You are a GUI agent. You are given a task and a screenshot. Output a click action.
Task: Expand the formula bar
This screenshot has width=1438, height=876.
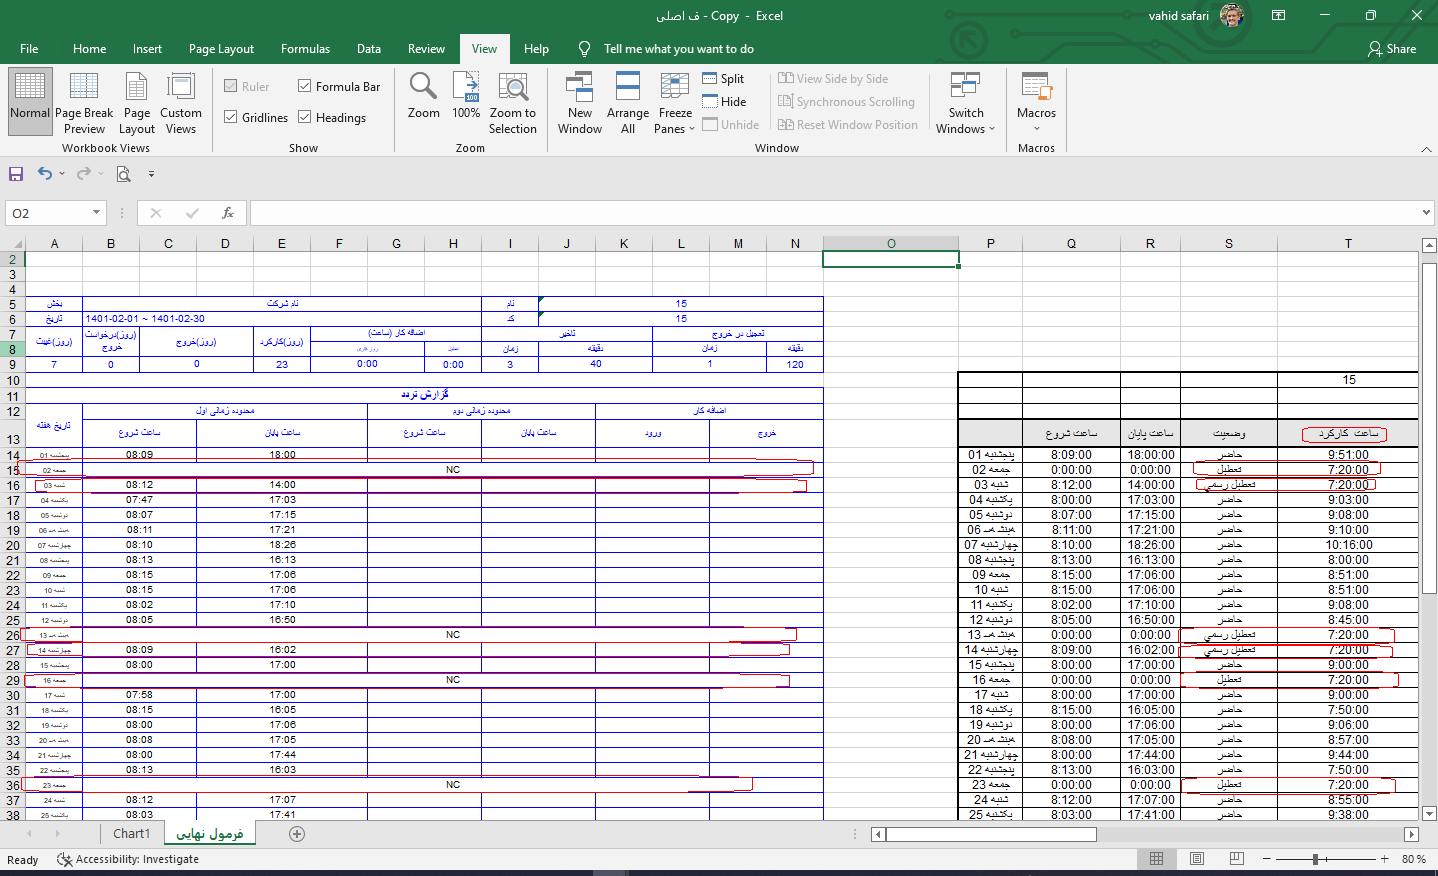(1426, 212)
